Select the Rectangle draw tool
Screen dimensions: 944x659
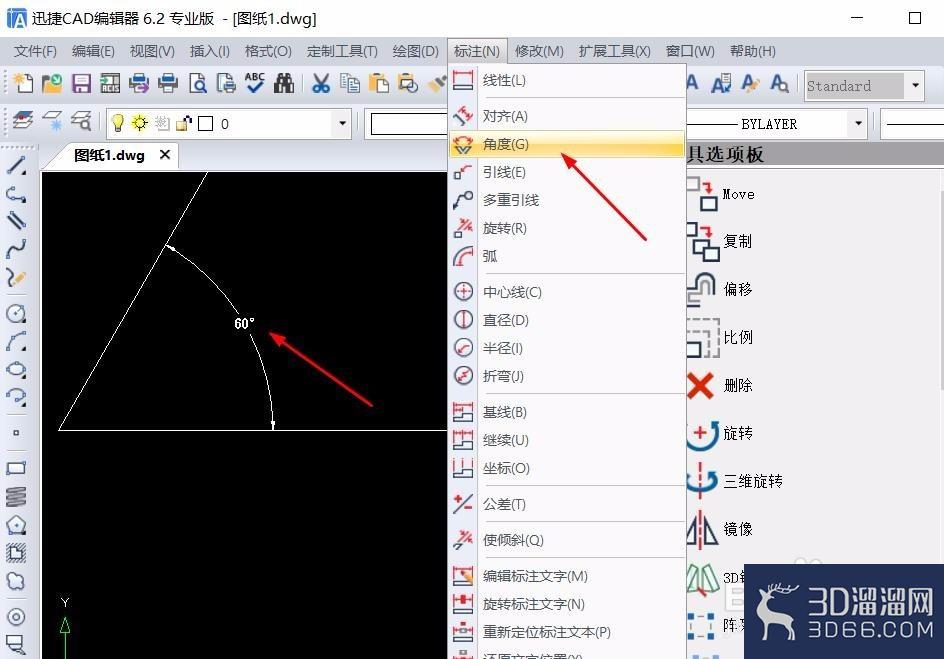click(x=16, y=468)
